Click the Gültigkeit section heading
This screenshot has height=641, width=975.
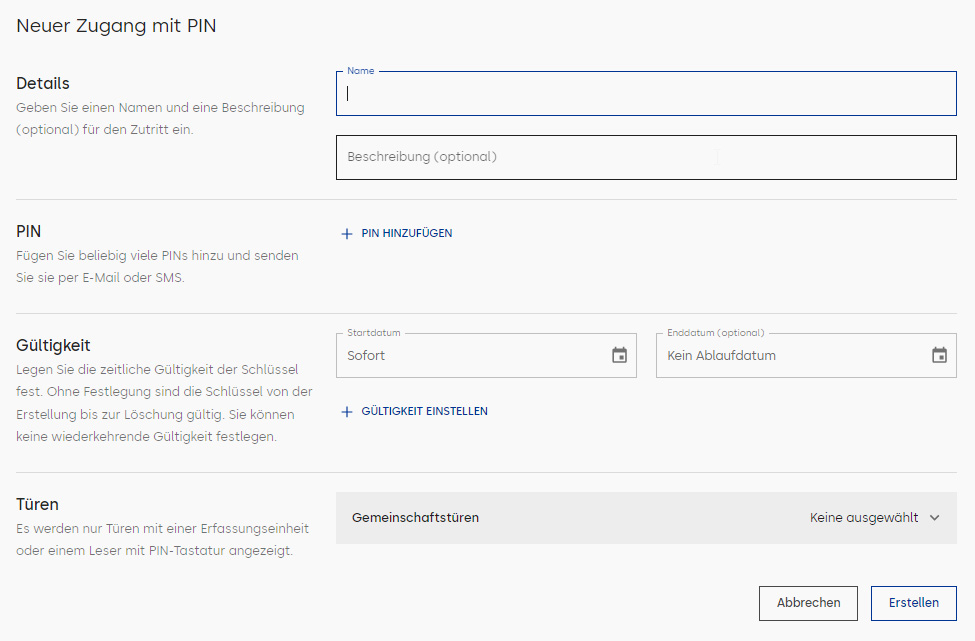pos(53,346)
